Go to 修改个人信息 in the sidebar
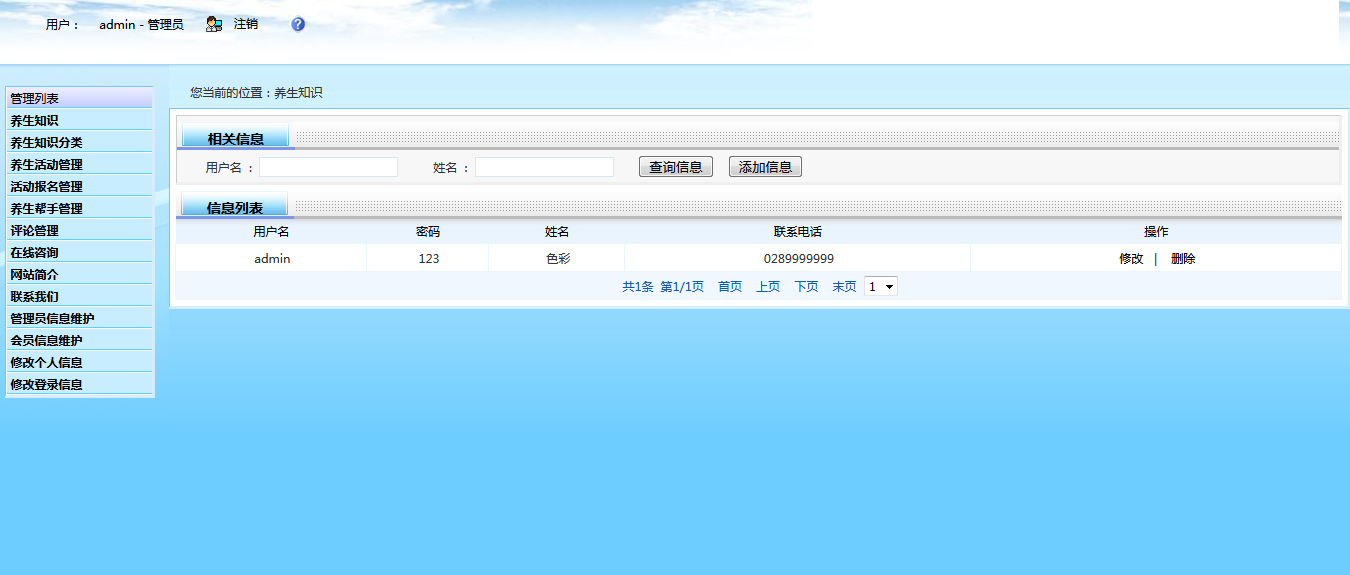The width and height of the screenshot is (1350, 575). (x=79, y=362)
